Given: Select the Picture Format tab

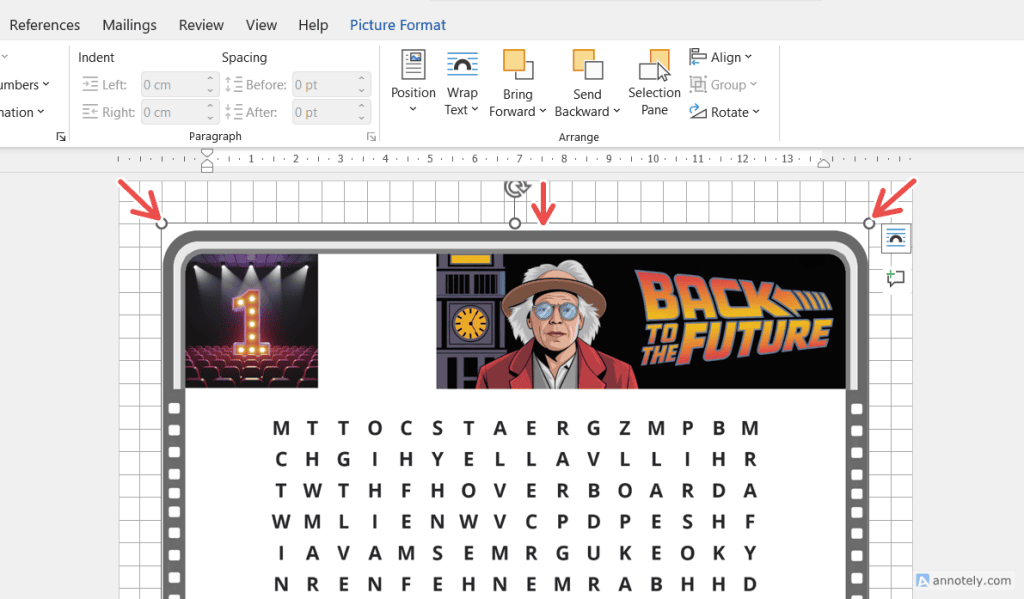Looking at the screenshot, I should (398, 25).
